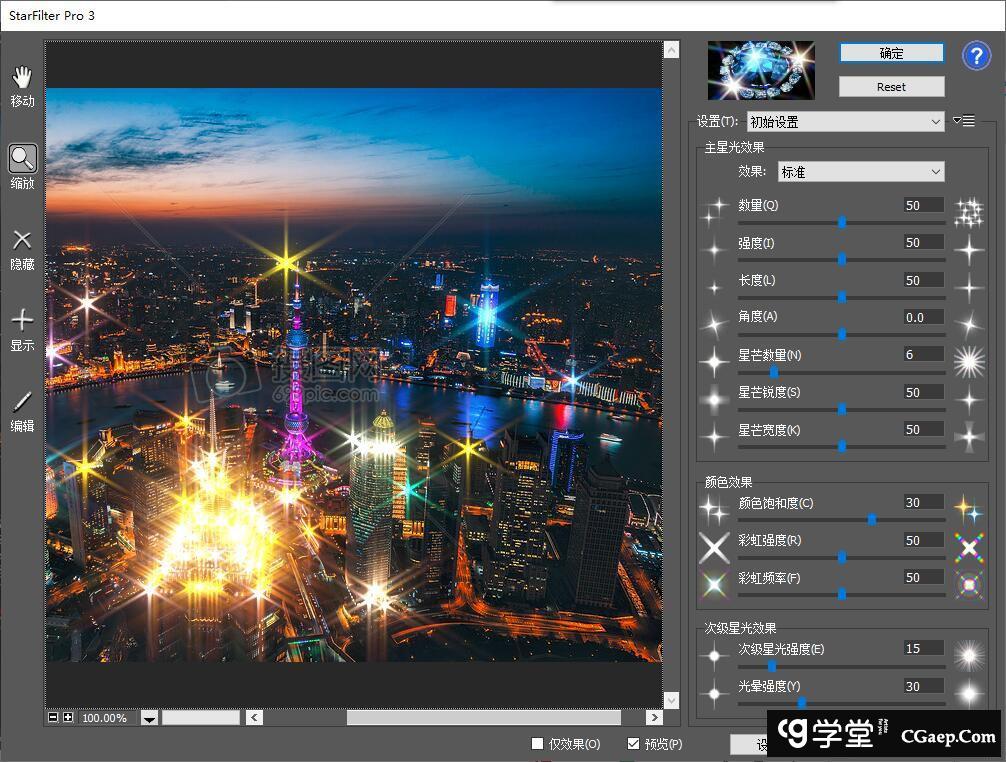This screenshot has height=762, width=1006.
Task: Select the Zoom (缩放) magnifier tool
Action: click(x=22, y=158)
